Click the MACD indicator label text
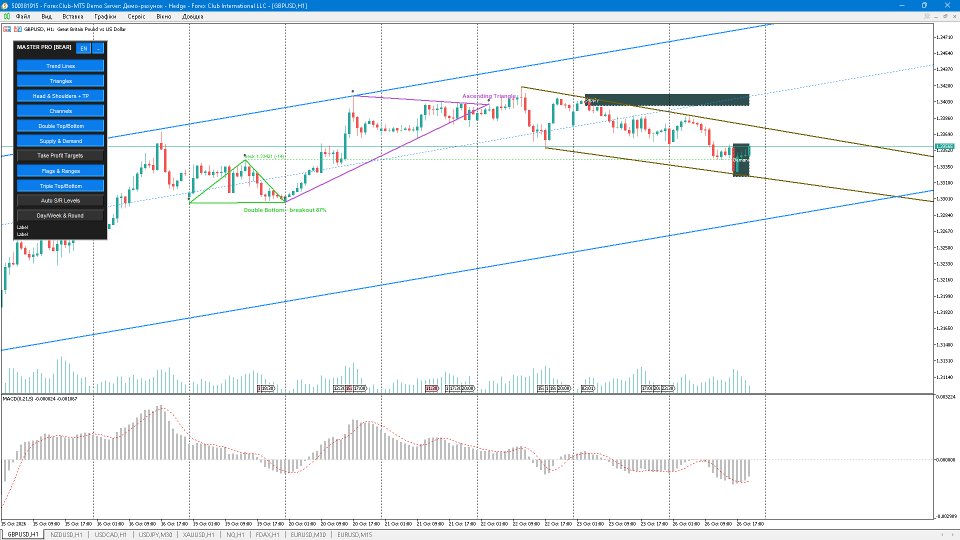Viewport: 960px width, 540px height. pos(40,399)
